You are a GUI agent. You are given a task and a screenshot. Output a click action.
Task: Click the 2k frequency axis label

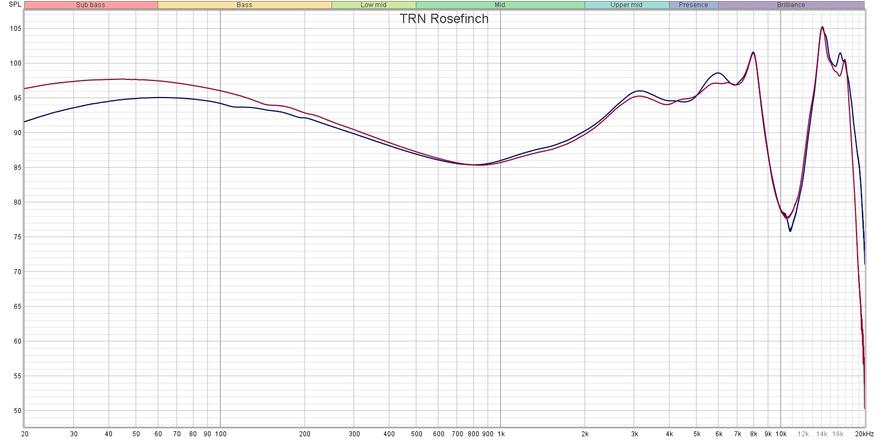tap(585, 434)
